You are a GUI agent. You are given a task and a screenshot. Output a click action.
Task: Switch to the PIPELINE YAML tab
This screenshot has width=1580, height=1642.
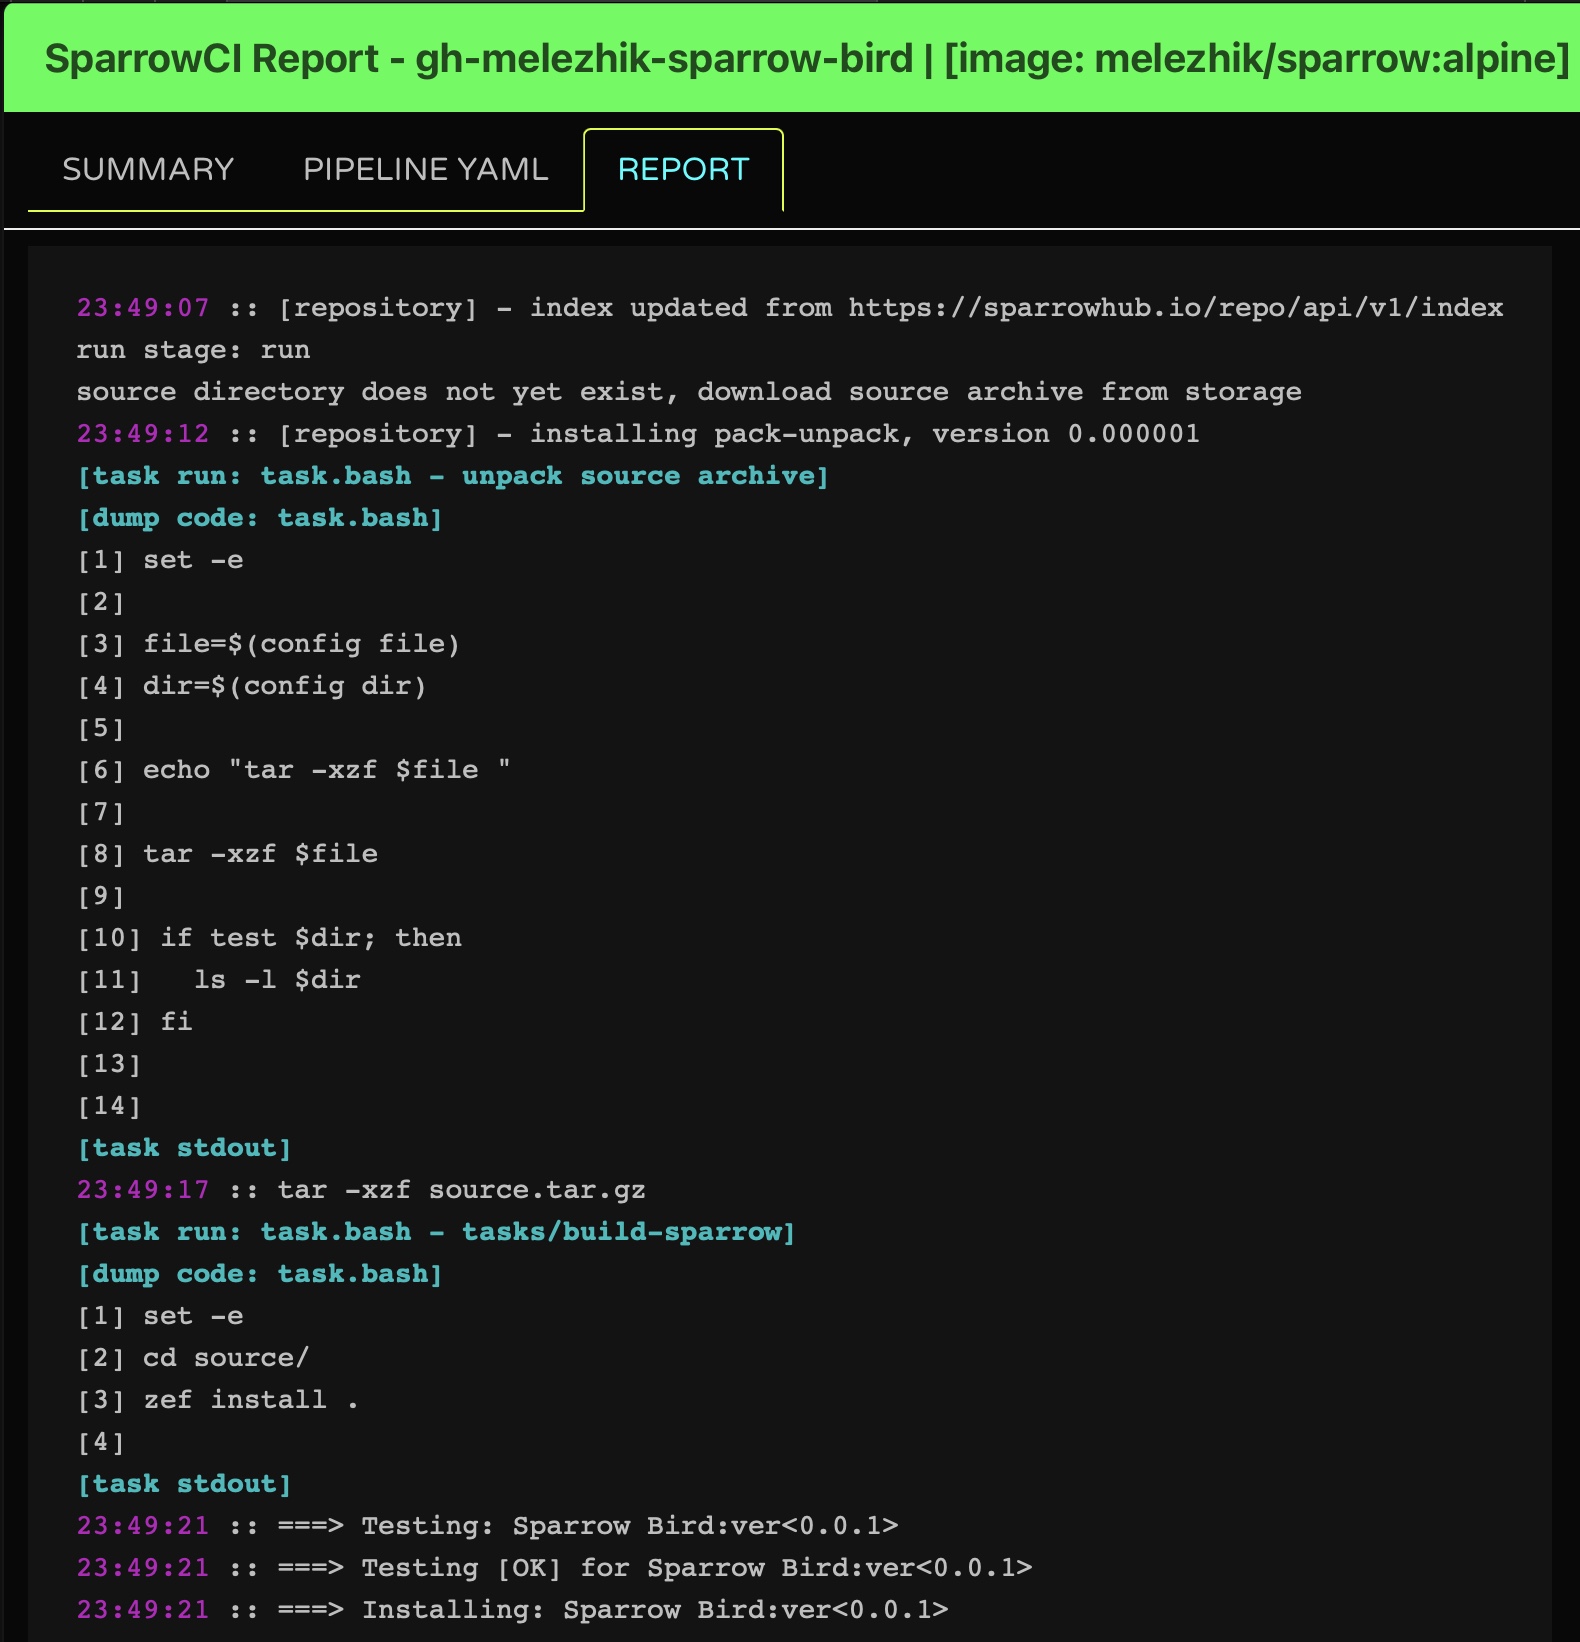tap(426, 169)
